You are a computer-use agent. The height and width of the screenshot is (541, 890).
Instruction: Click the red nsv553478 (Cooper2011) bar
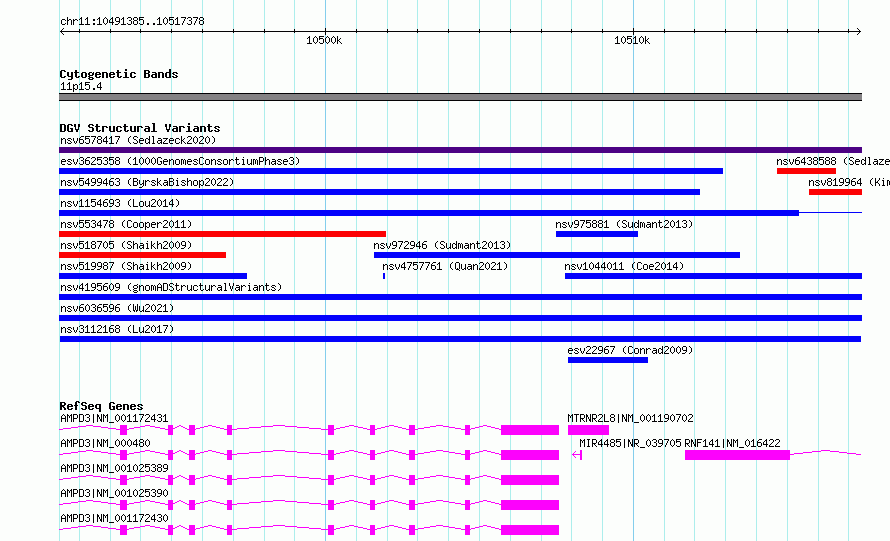pos(222,234)
